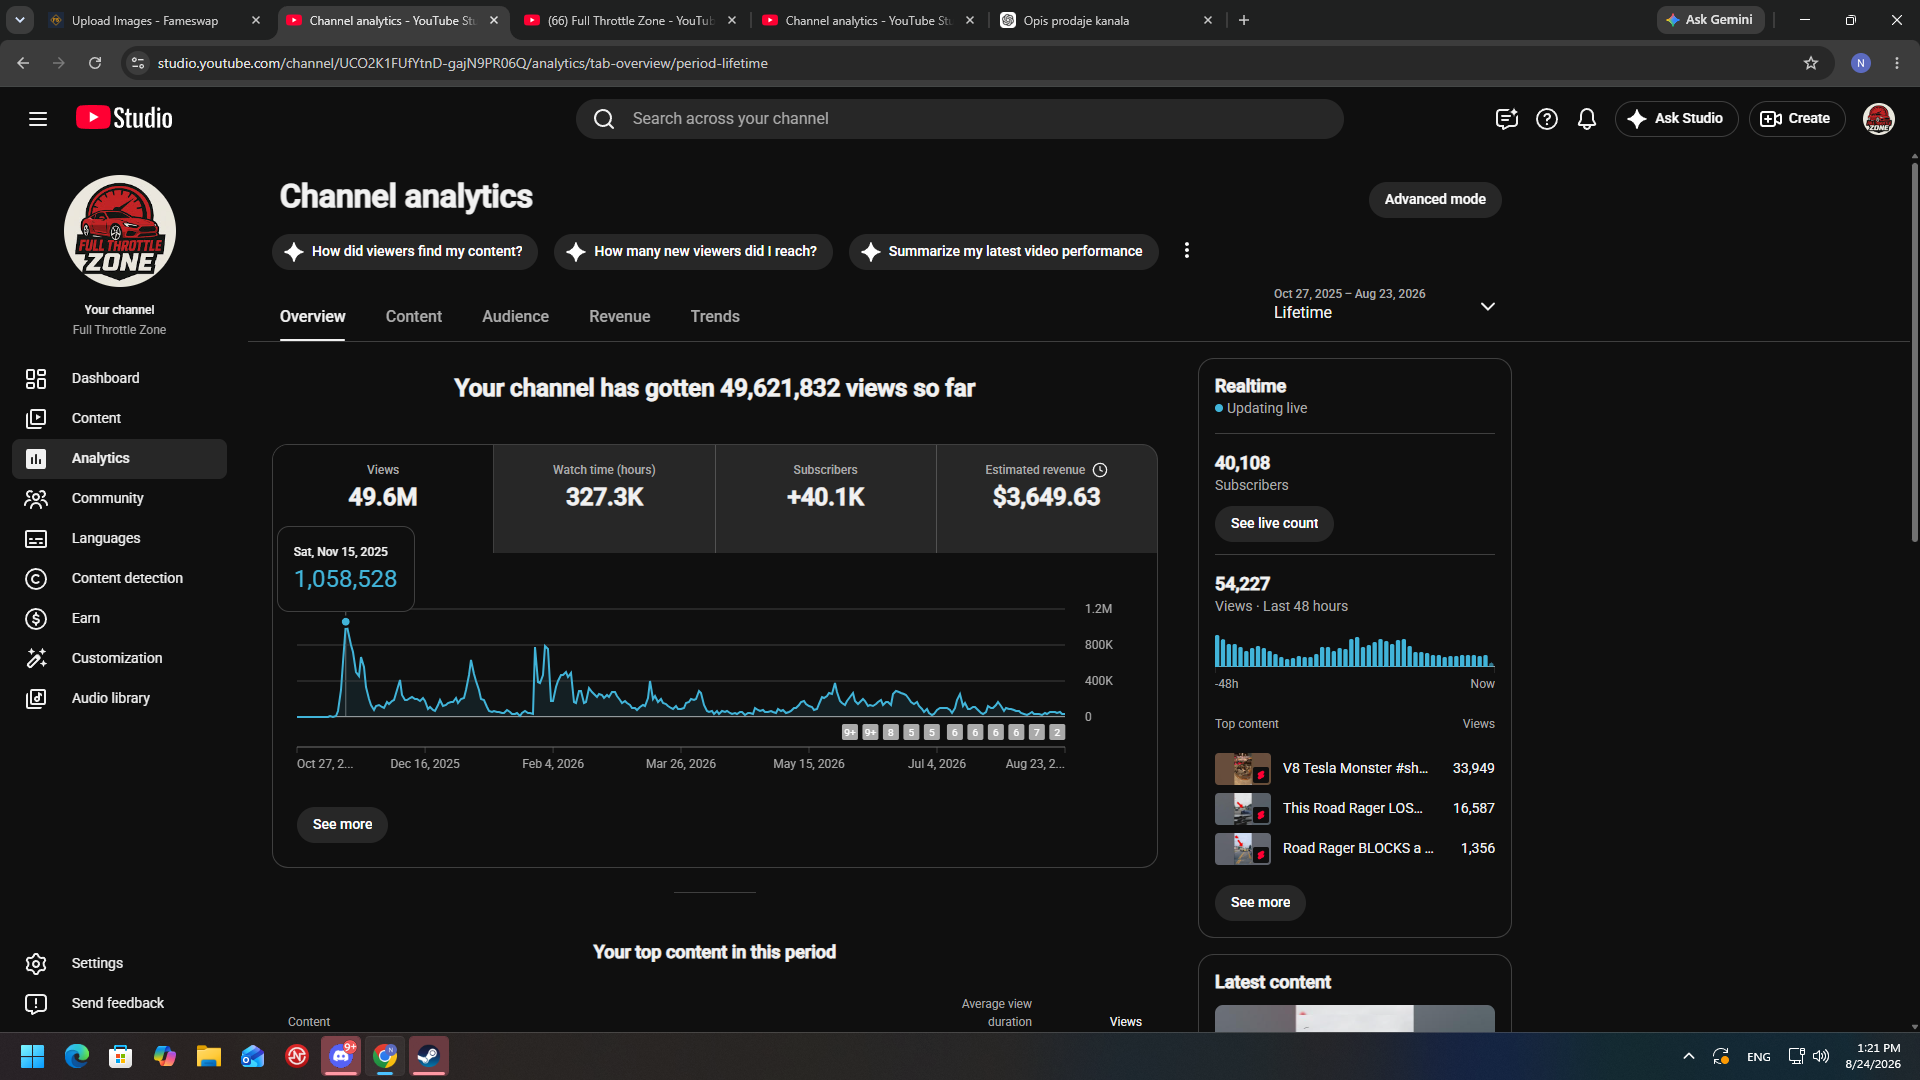
Task: Open the three-dot more suggestions menu
Action: coord(1187,251)
